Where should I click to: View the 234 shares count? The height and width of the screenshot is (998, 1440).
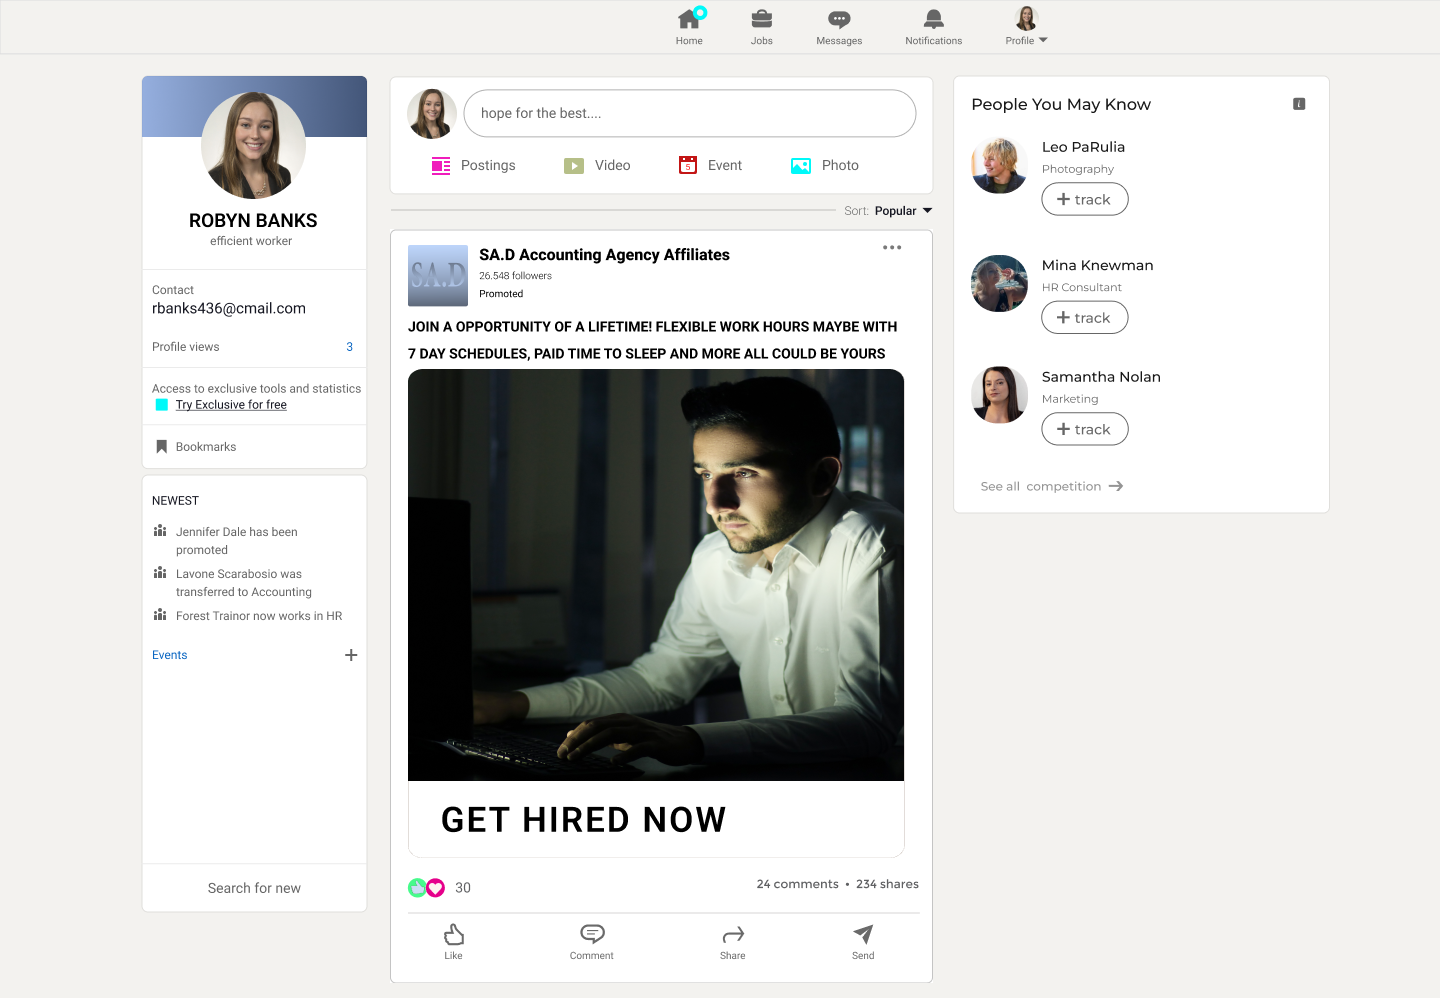887,884
